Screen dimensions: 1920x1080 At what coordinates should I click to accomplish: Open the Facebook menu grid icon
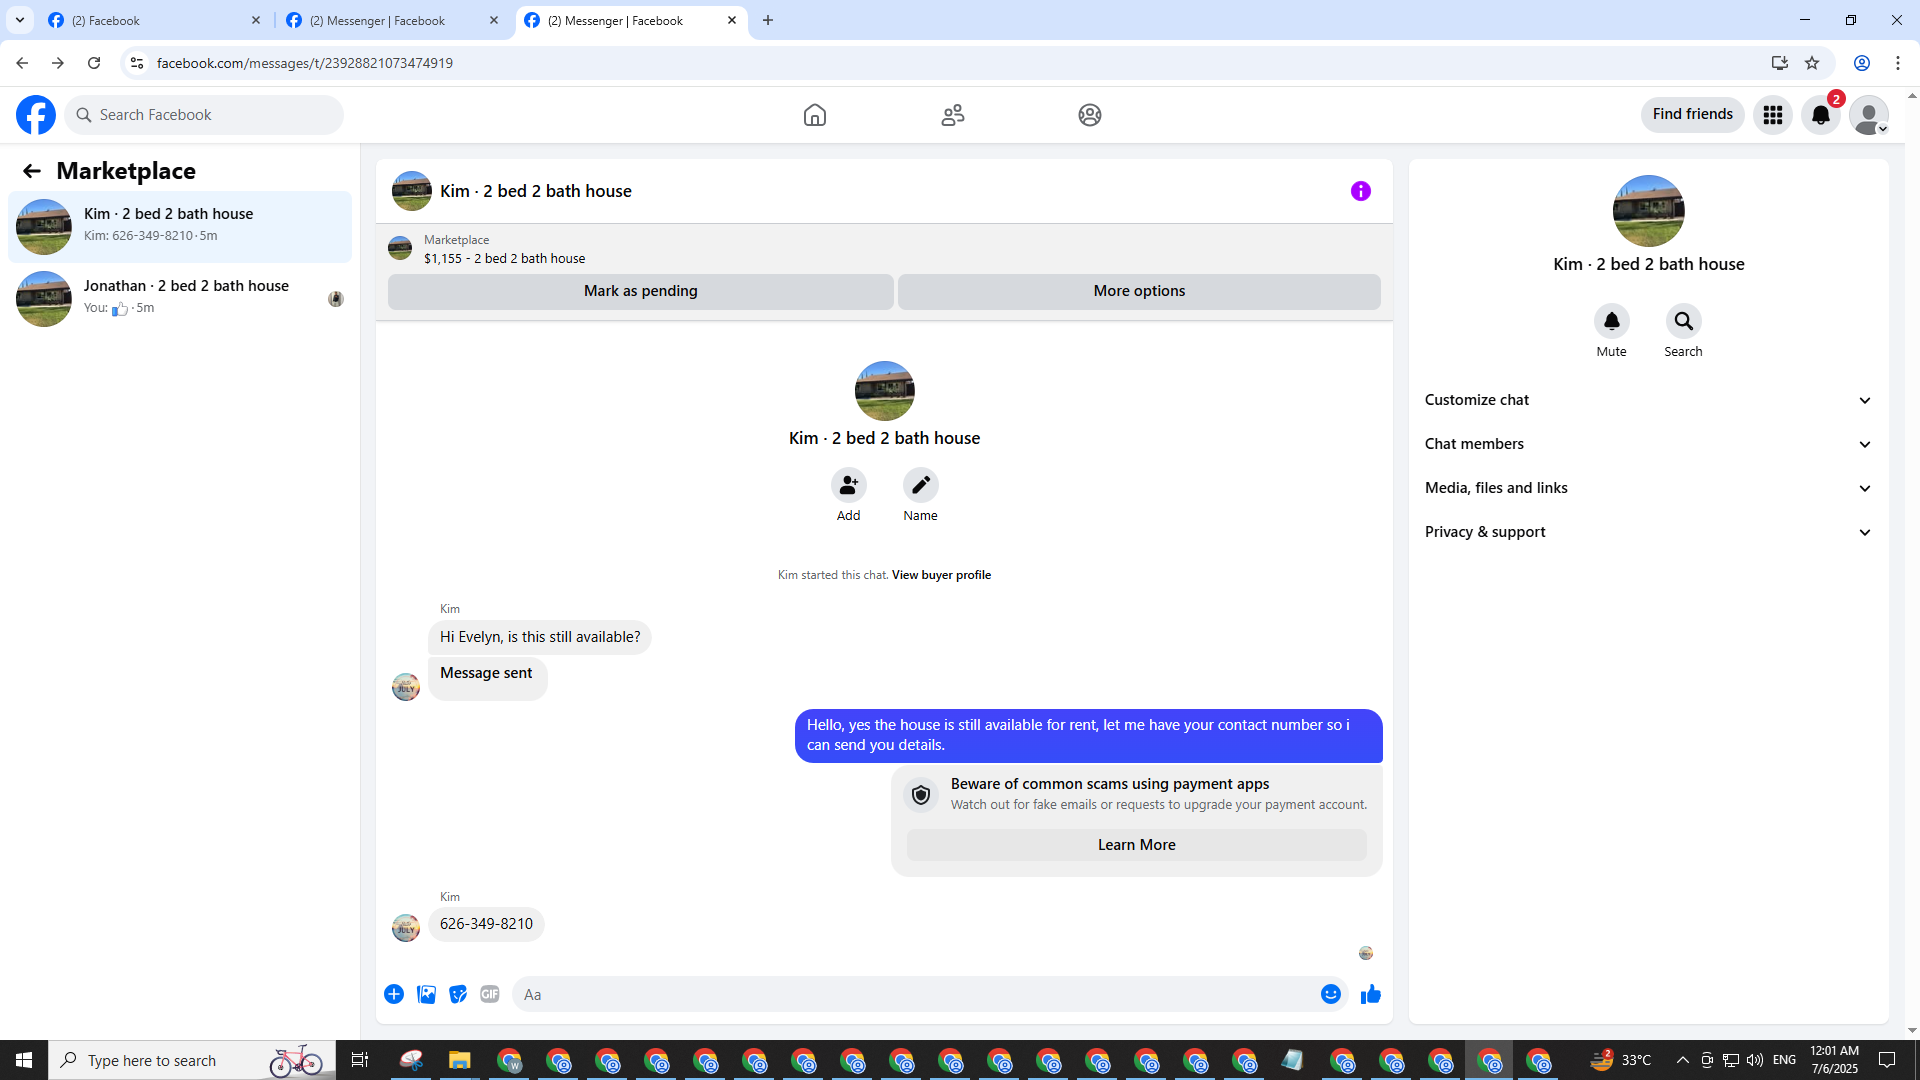1772,115
